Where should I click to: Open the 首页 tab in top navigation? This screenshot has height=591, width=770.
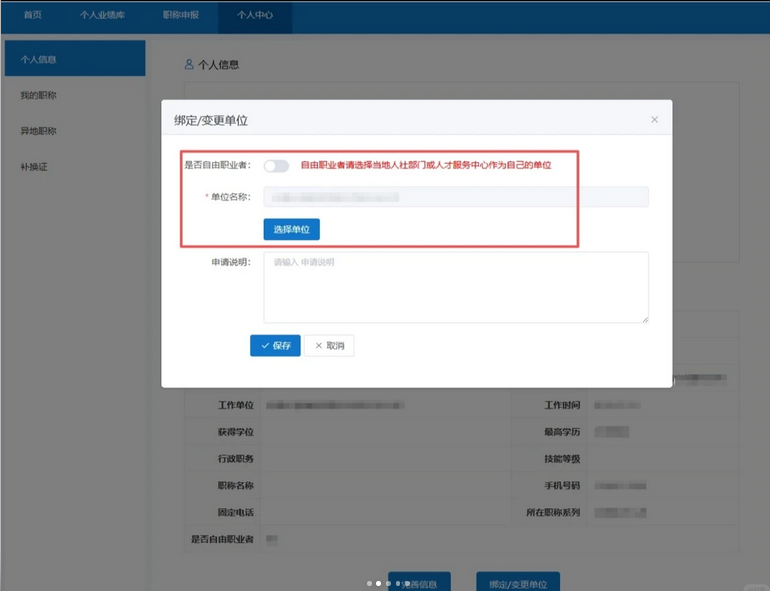(33, 16)
